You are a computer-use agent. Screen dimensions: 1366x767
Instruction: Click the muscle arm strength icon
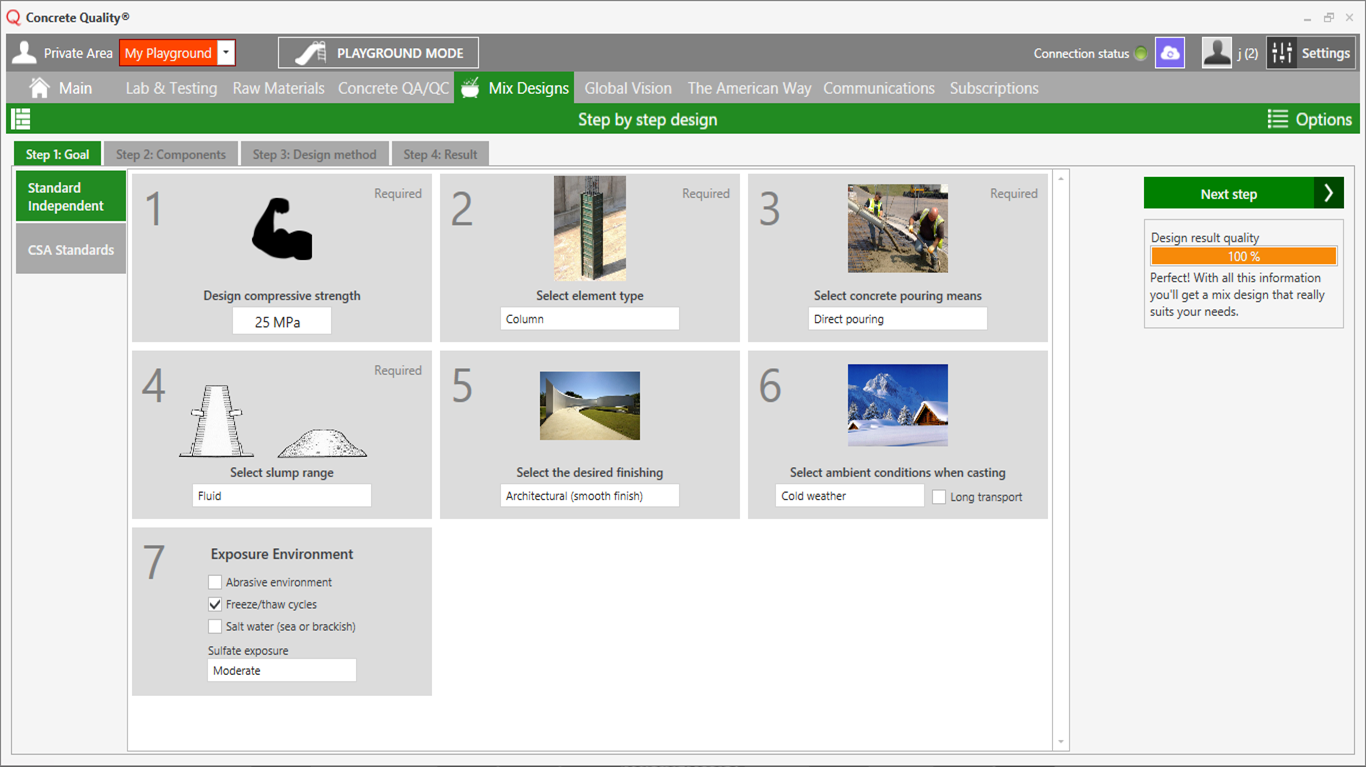point(282,229)
